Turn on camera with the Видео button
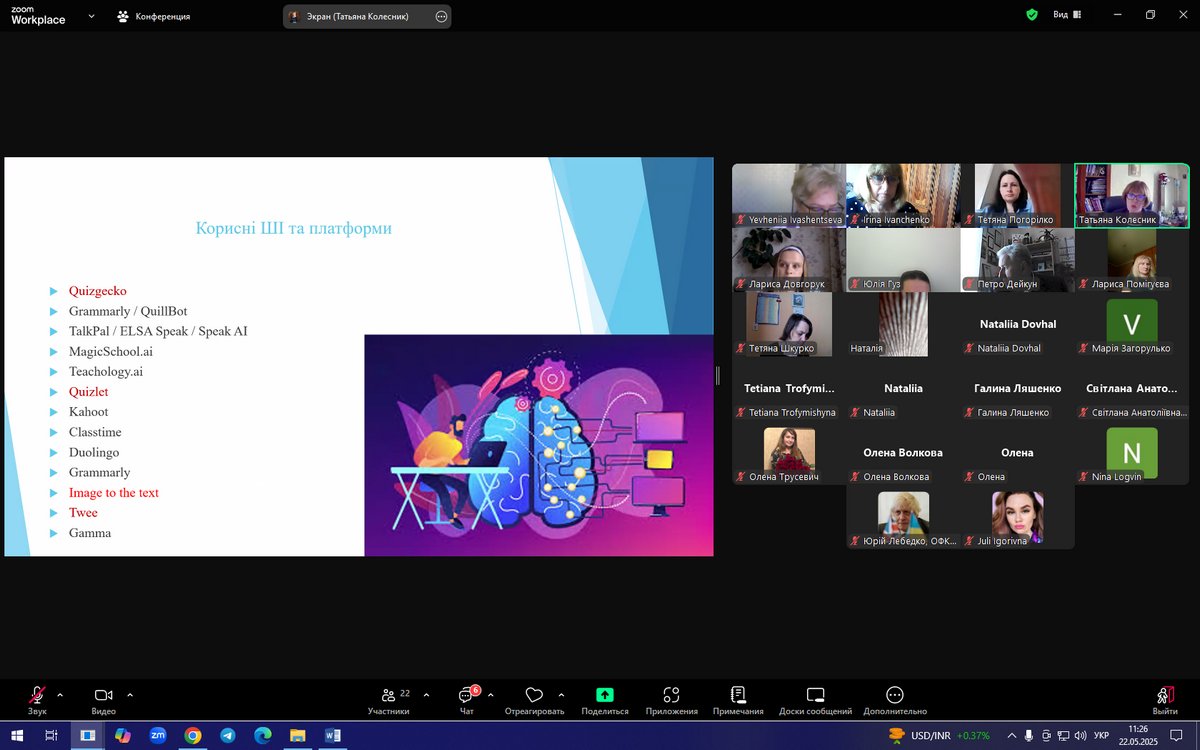 tap(103, 700)
